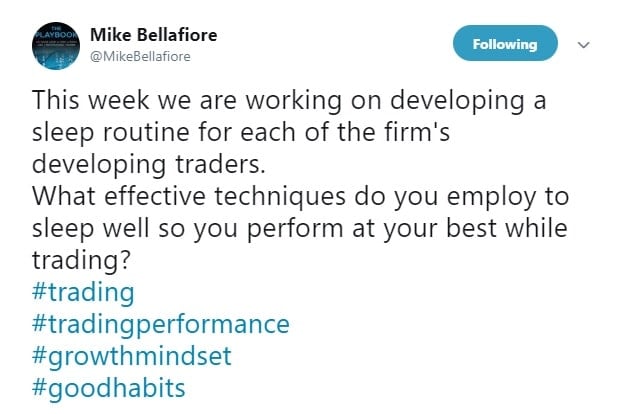This screenshot has height=414, width=625.
Task: Open the Mike Bellafiore display name link
Action: click(x=153, y=35)
